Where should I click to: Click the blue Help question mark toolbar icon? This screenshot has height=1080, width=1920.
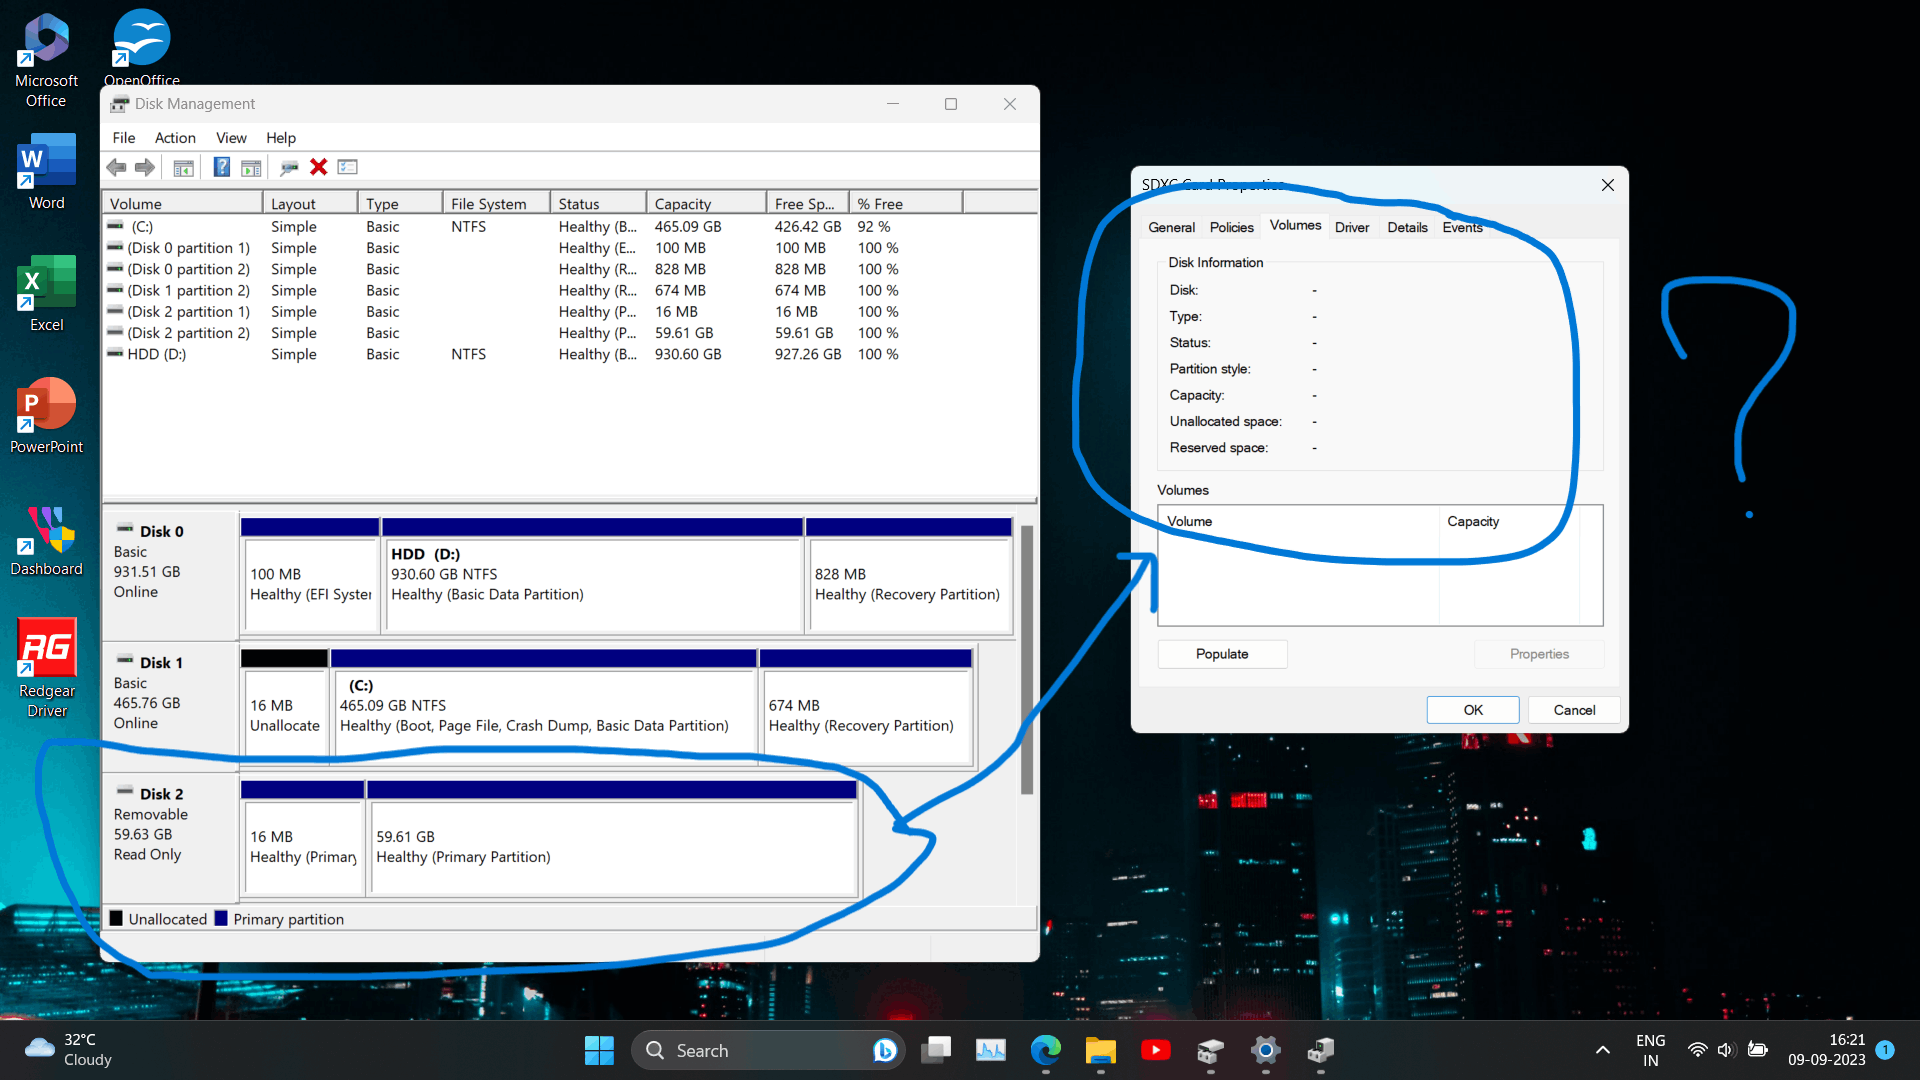point(222,167)
